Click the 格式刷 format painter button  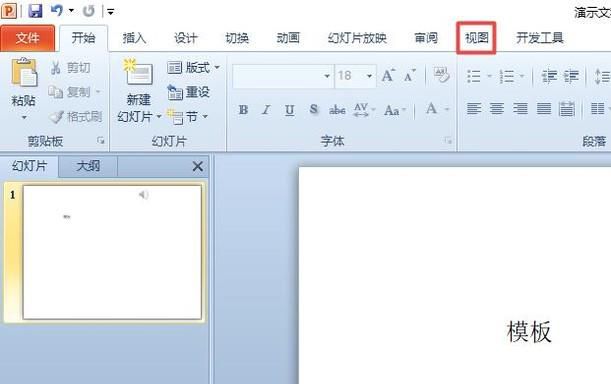[x=76, y=117]
